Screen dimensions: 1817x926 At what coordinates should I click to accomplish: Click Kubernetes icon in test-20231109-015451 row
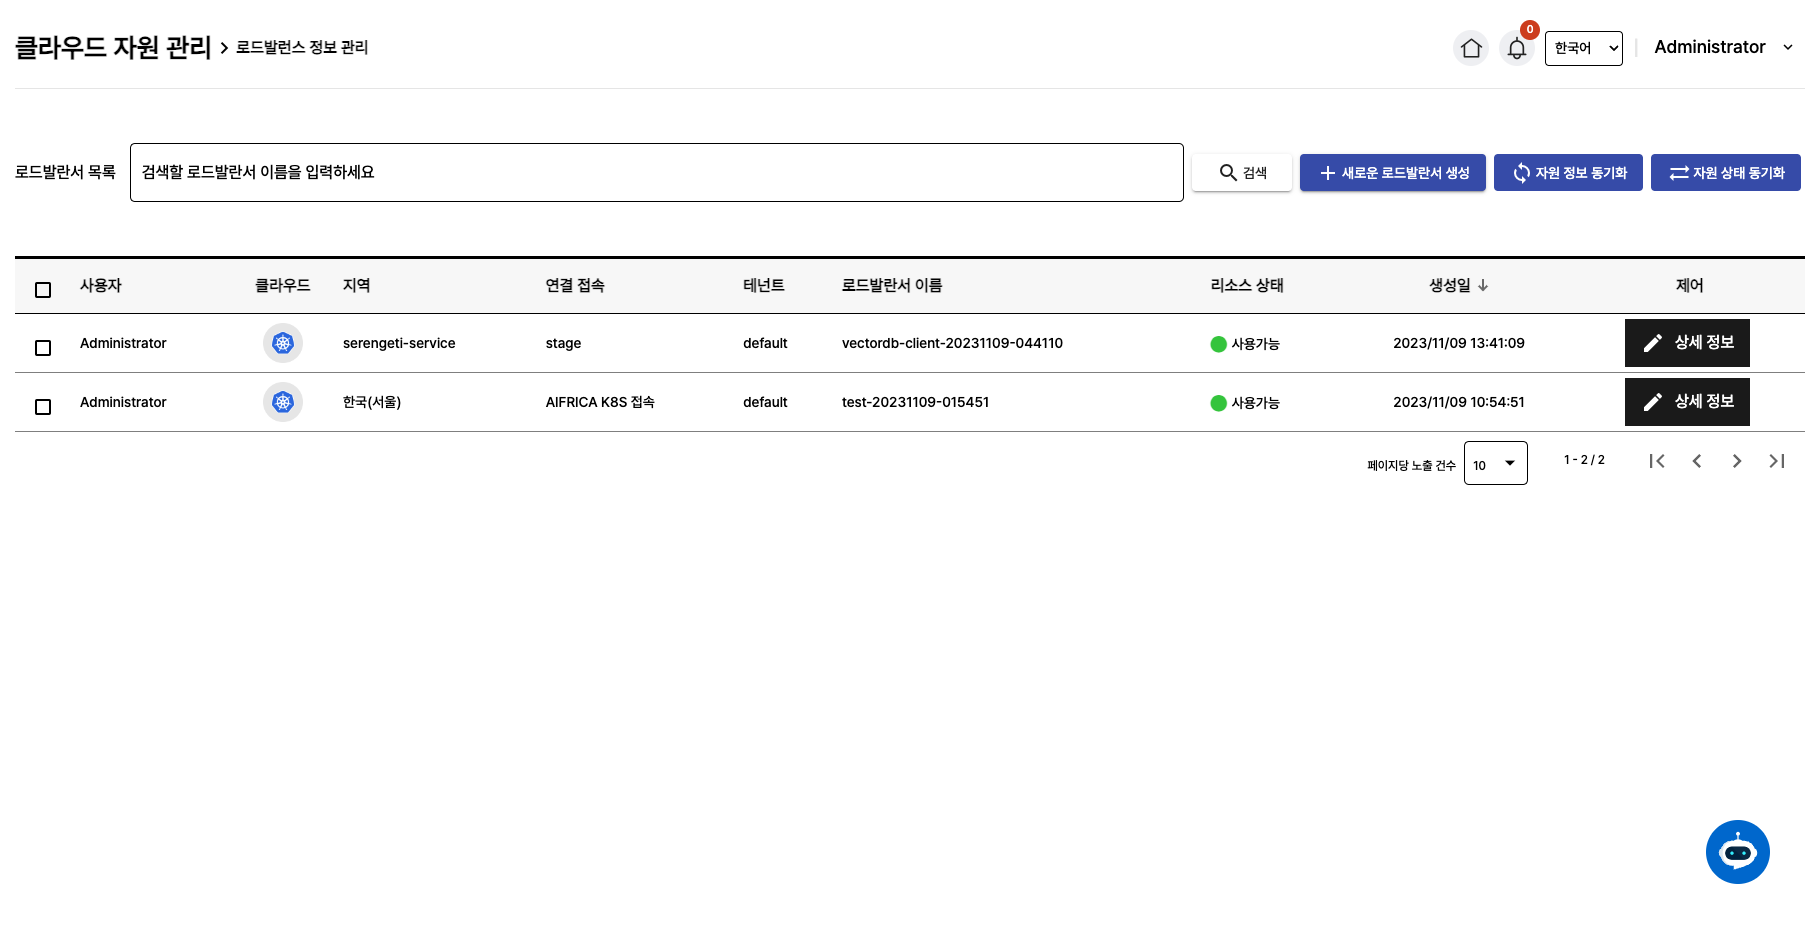tap(283, 402)
